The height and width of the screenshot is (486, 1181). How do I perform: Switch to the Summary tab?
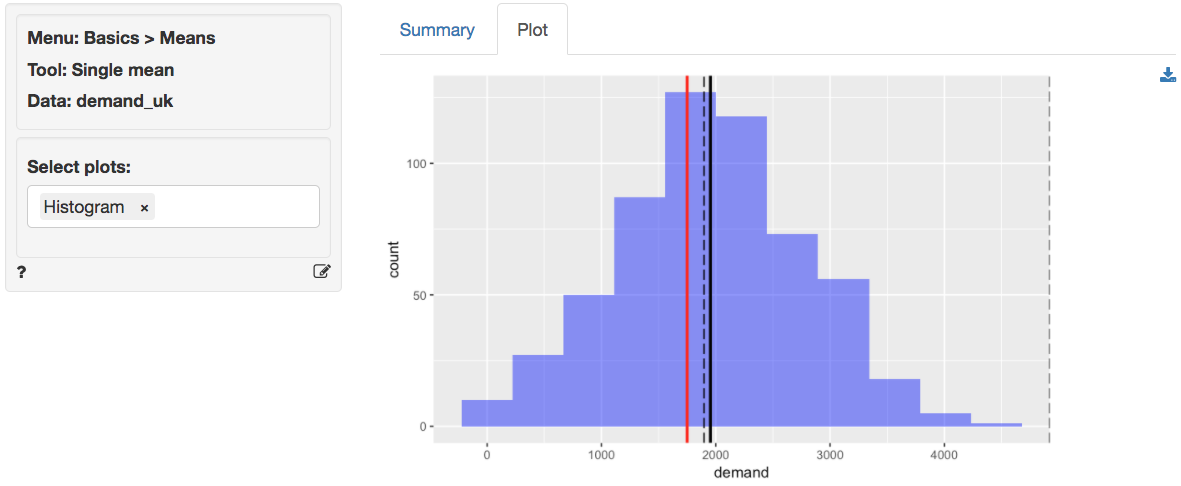[437, 30]
